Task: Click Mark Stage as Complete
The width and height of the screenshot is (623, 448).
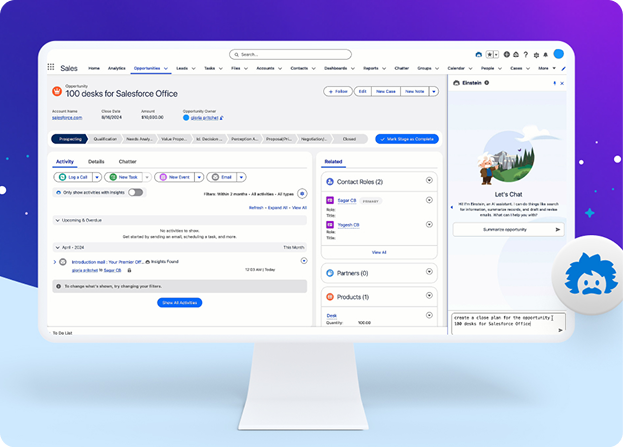Action: tap(407, 139)
